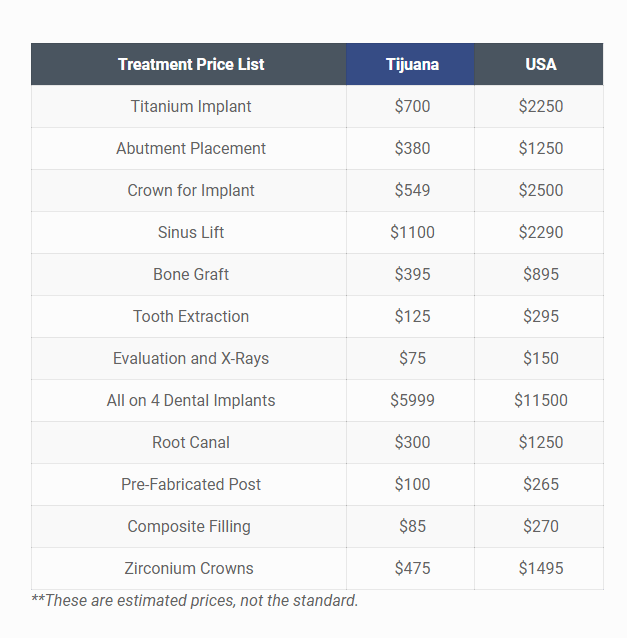Select the Root Canal treatment name
The width and height of the screenshot is (627, 638).
(x=191, y=442)
